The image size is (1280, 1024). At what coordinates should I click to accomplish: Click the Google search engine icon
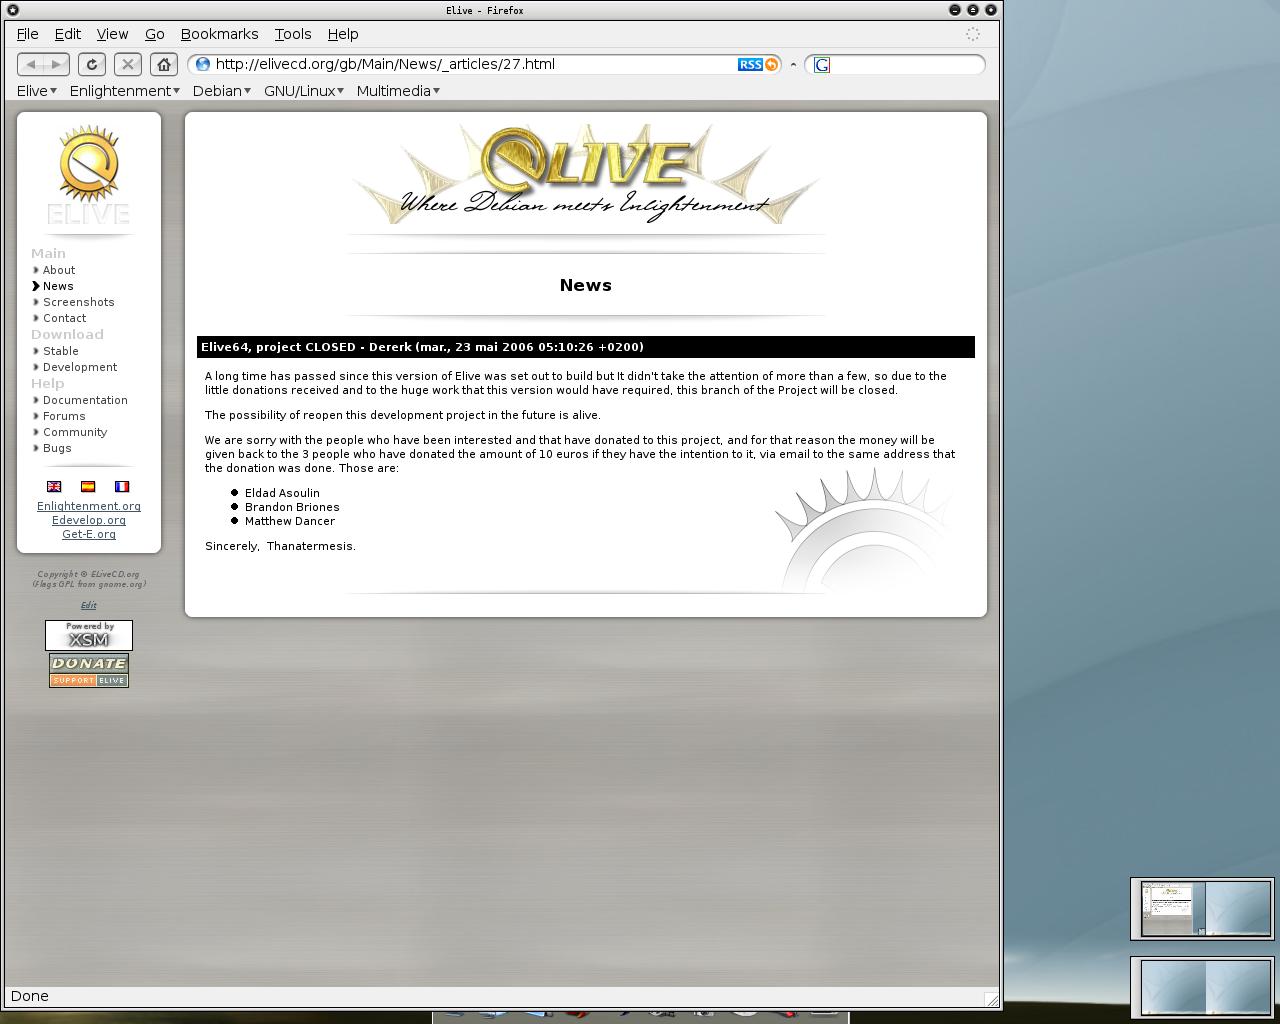pos(822,65)
